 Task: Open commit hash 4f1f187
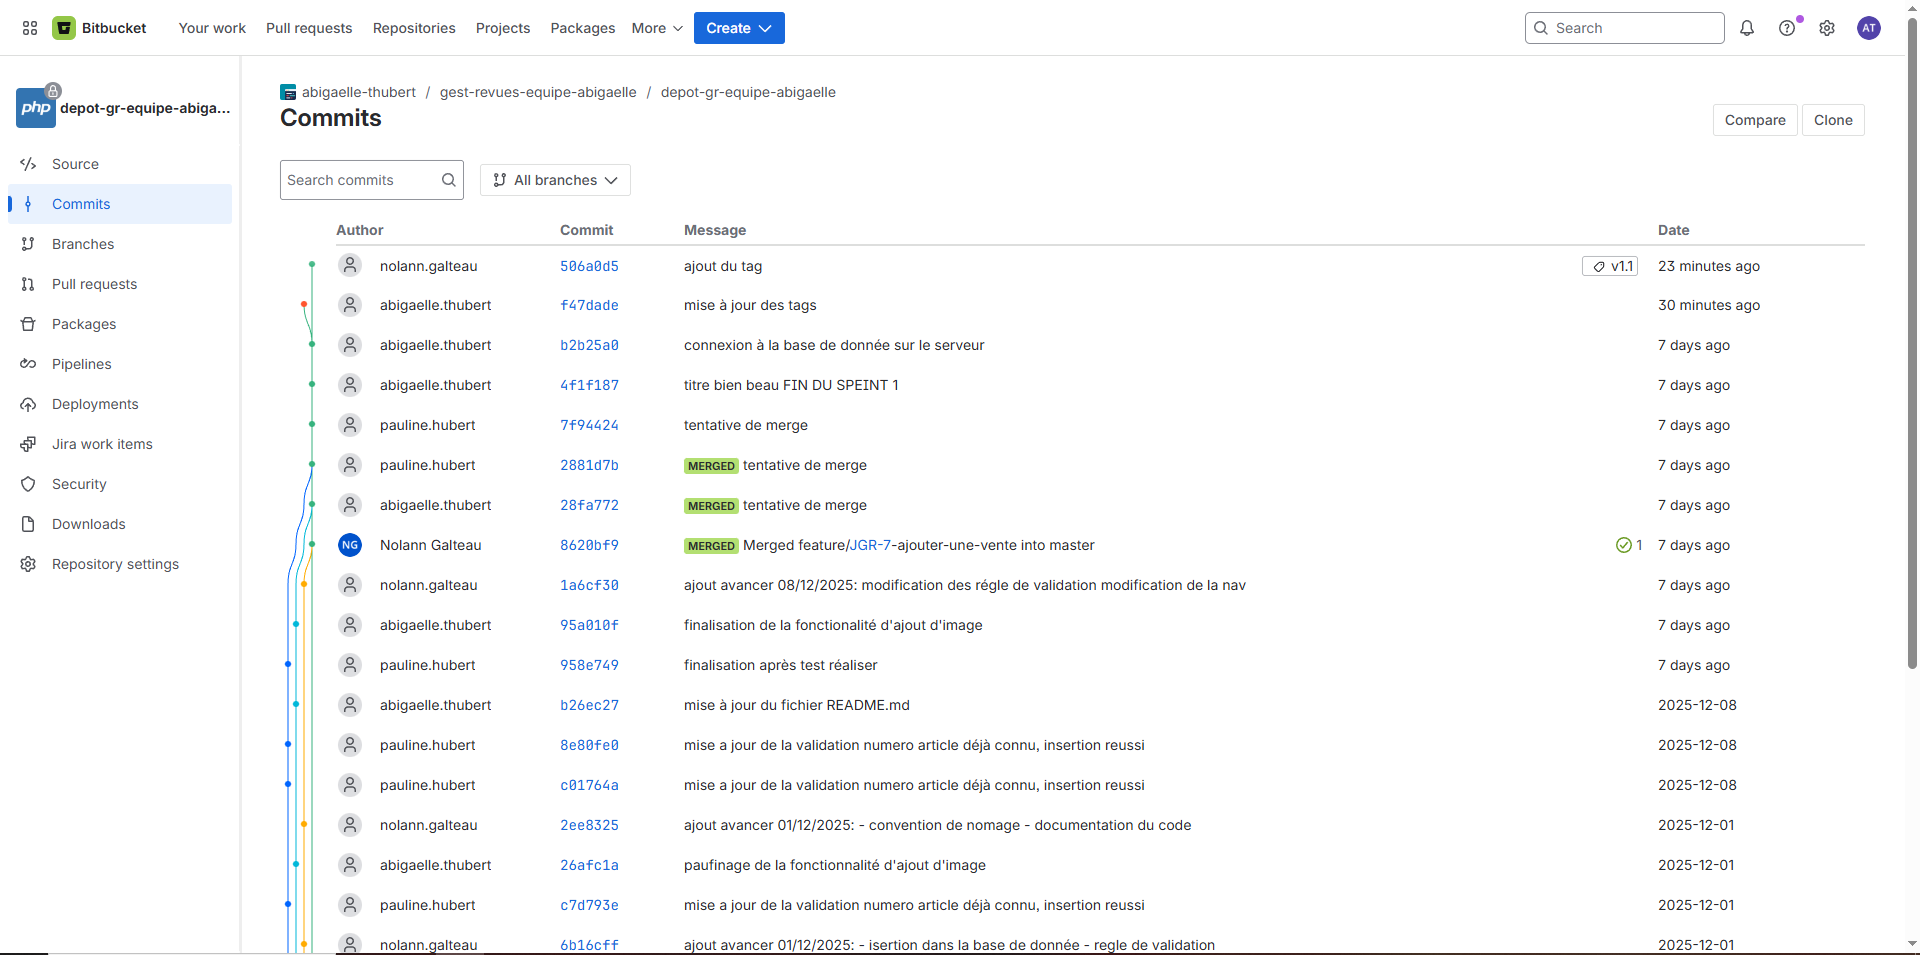(x=589, y=385)
